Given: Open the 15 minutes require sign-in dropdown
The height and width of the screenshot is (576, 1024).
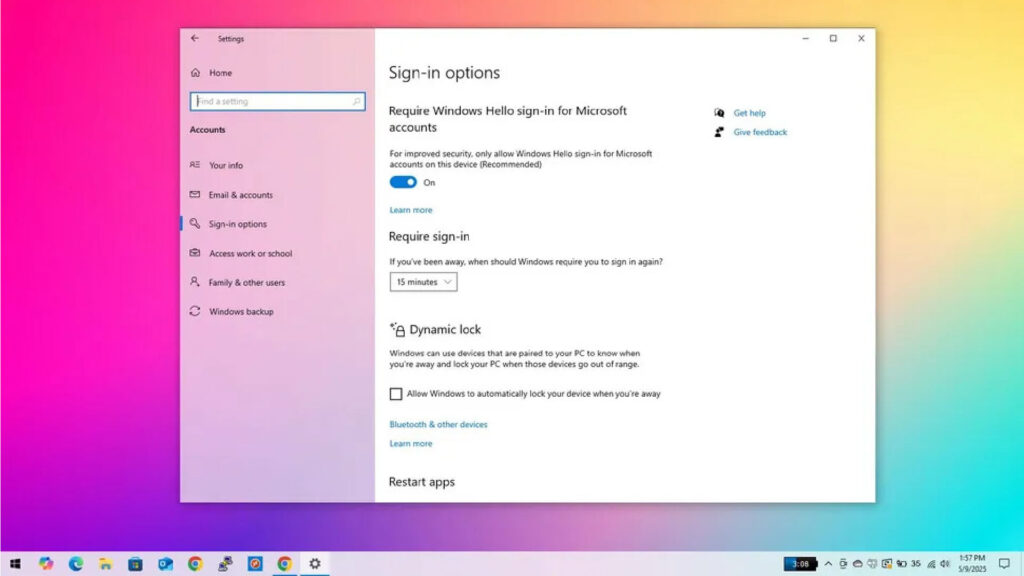Looking at the screenshot, I should coord(423,282).
